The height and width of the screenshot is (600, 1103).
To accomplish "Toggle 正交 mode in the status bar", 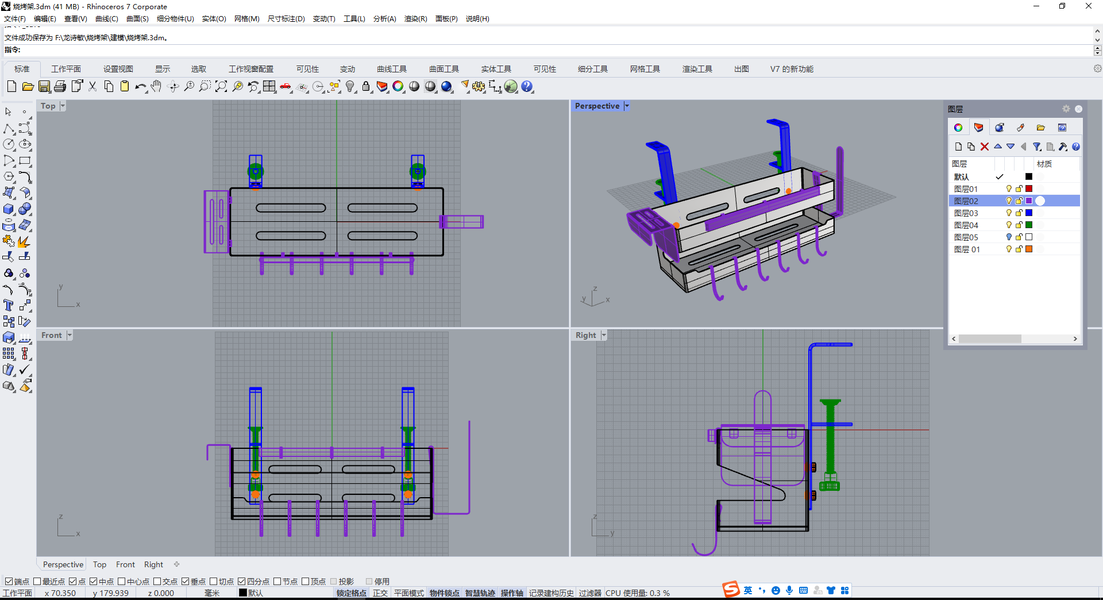I will click(380, 593).
